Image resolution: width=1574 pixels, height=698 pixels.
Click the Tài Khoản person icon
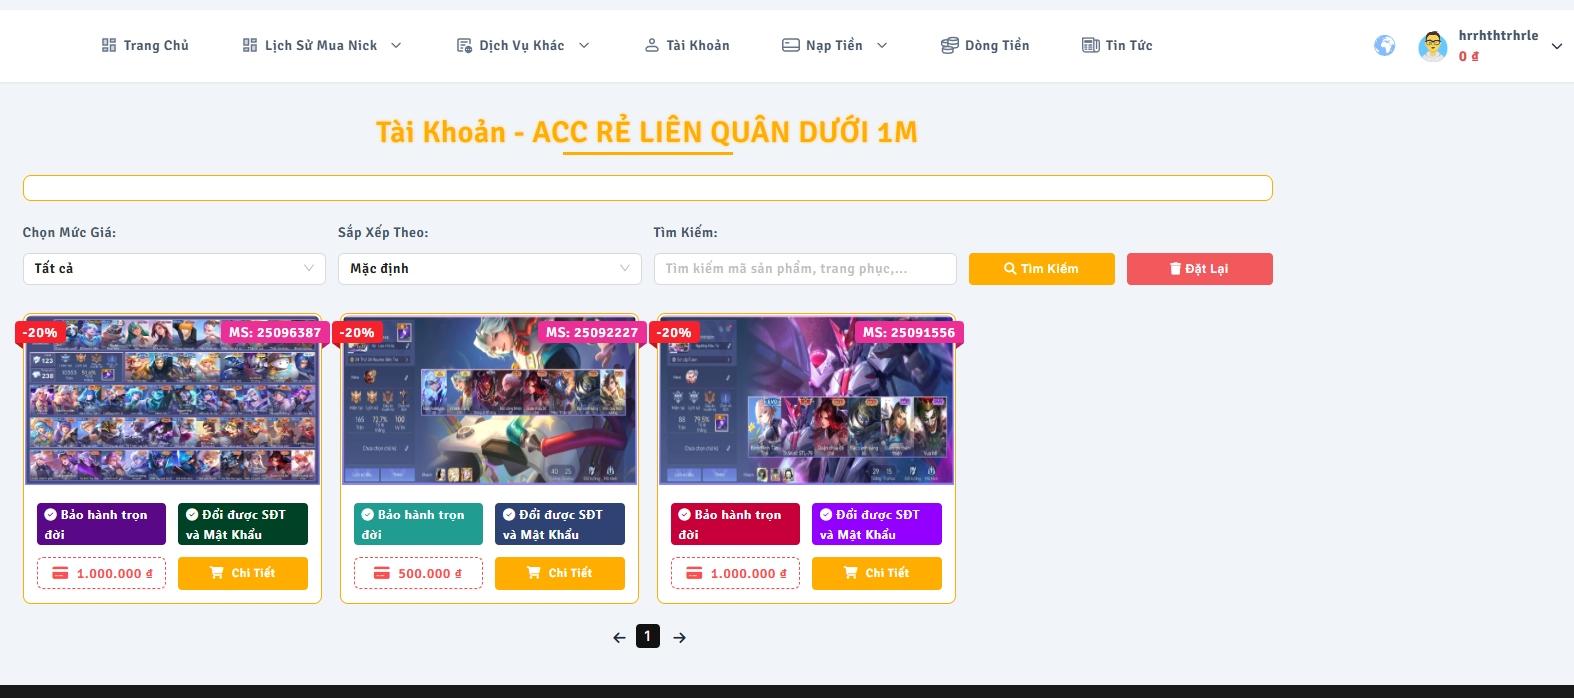652,45
